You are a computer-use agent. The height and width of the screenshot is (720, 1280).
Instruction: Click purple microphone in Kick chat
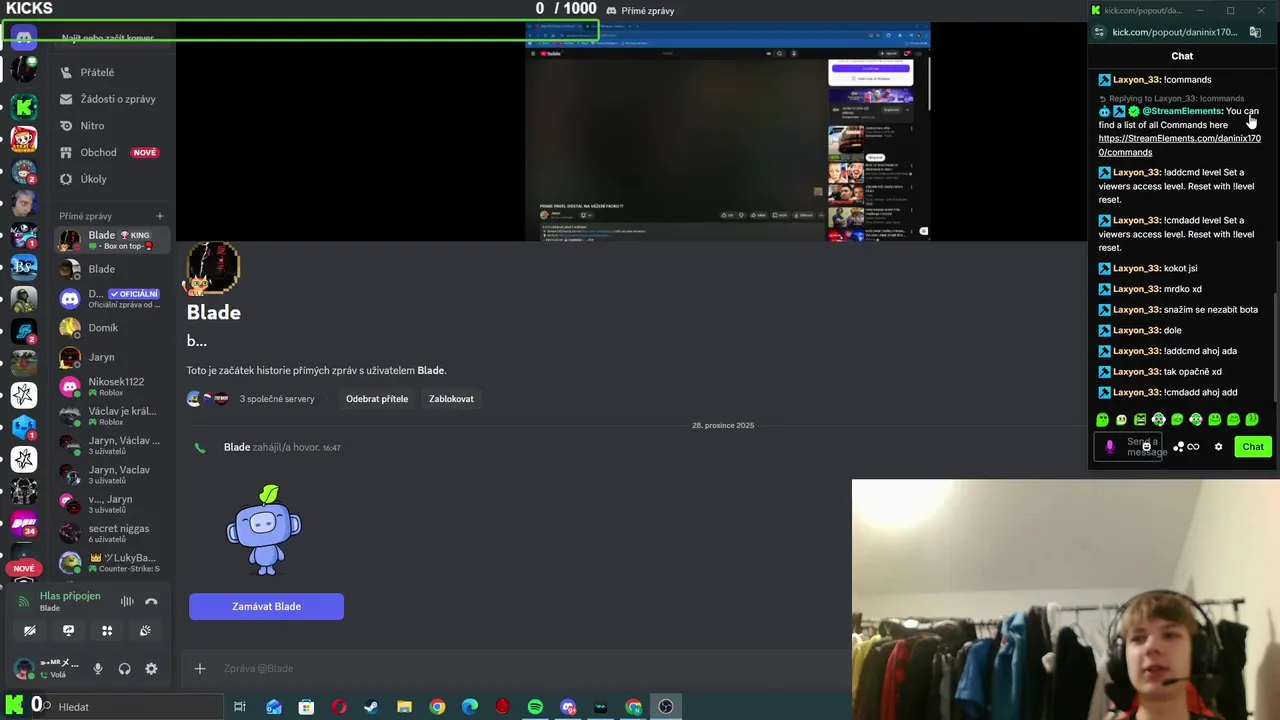(x=1109, y=447)
